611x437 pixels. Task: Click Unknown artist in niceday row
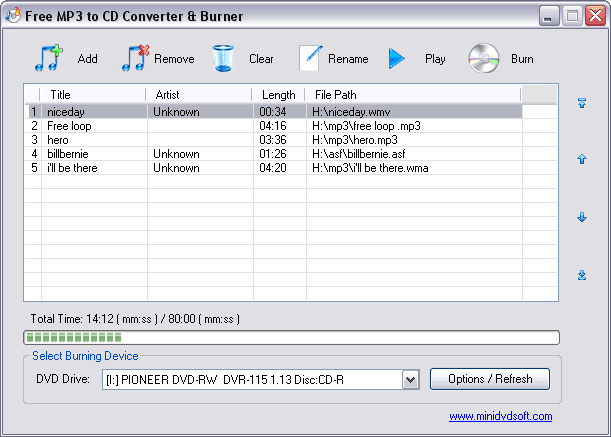176,112
